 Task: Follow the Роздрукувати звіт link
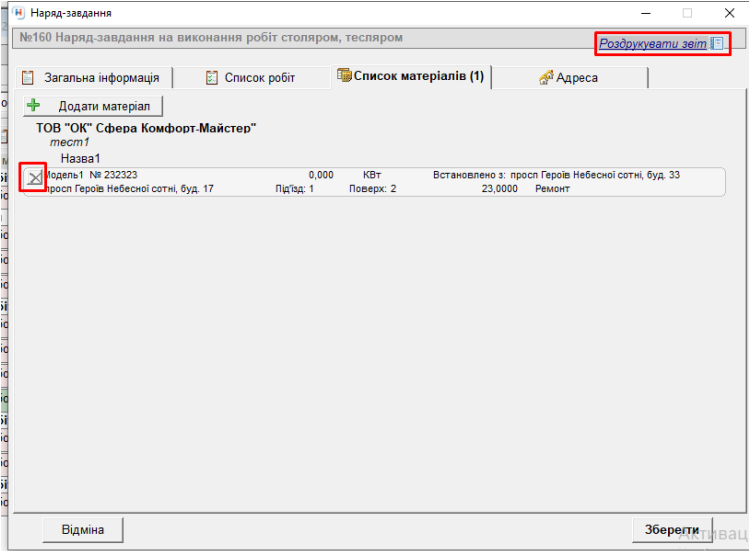[652, 44]
